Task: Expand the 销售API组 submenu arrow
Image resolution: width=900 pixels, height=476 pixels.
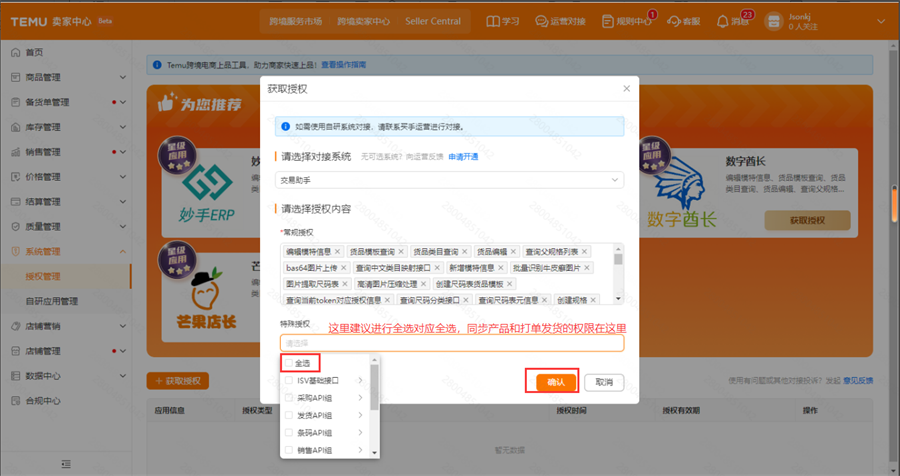Action: pyautogui.click(x=360, y=450)
